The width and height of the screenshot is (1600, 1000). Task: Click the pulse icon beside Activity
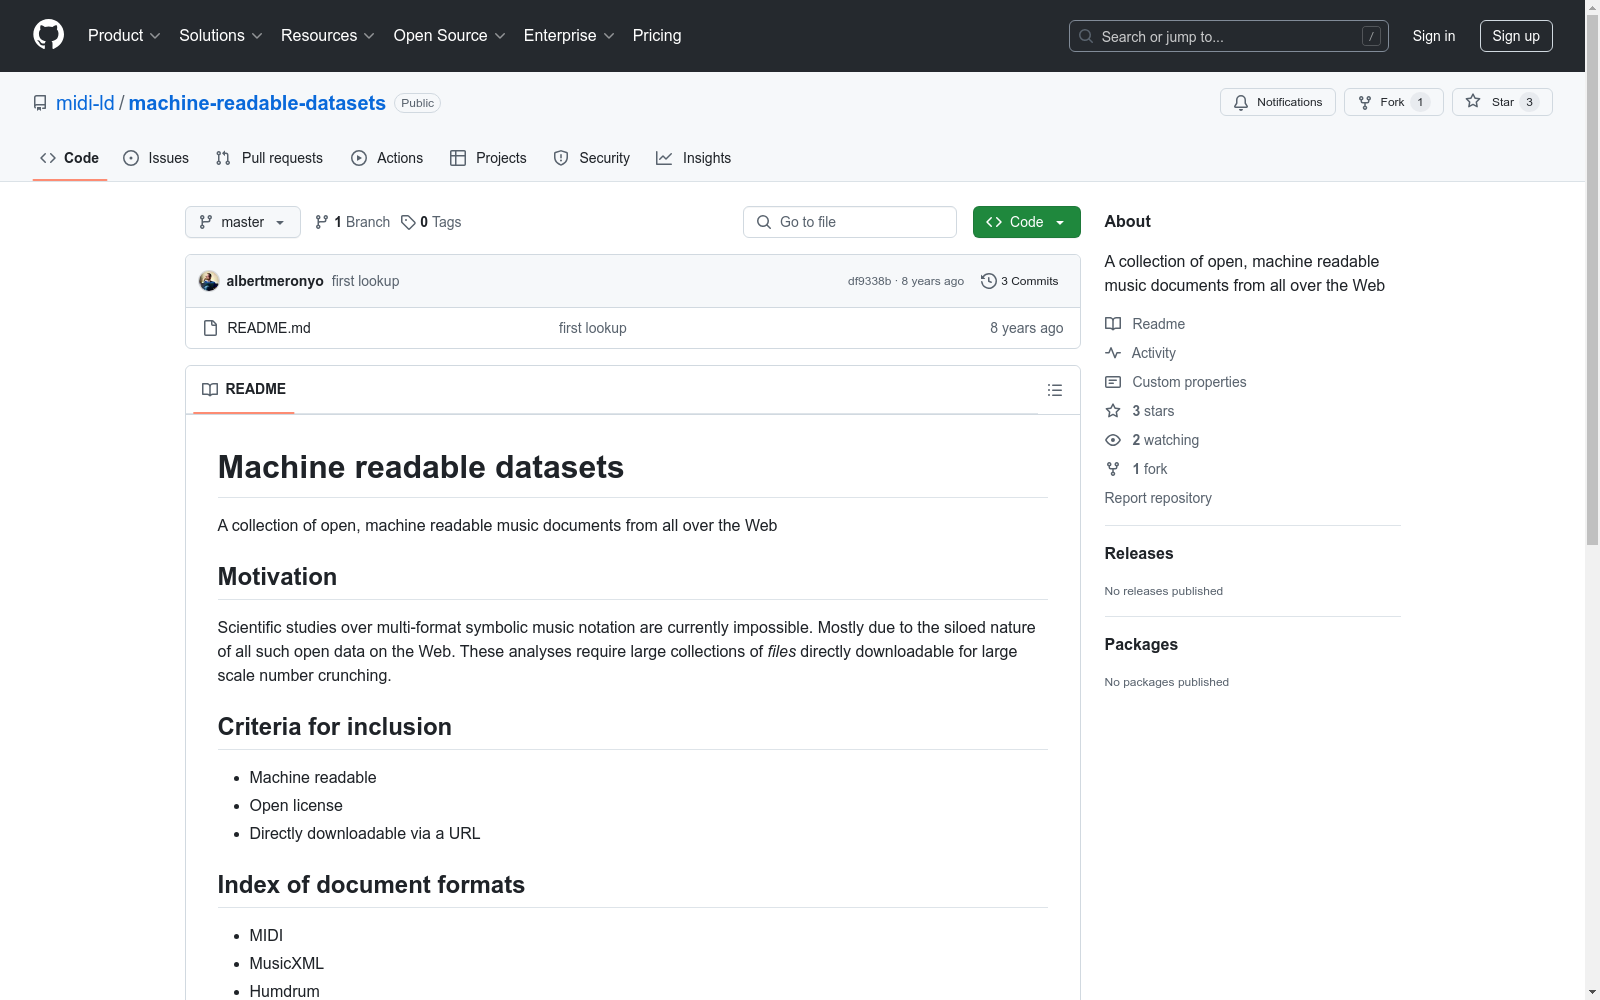tap(1113, 353)
